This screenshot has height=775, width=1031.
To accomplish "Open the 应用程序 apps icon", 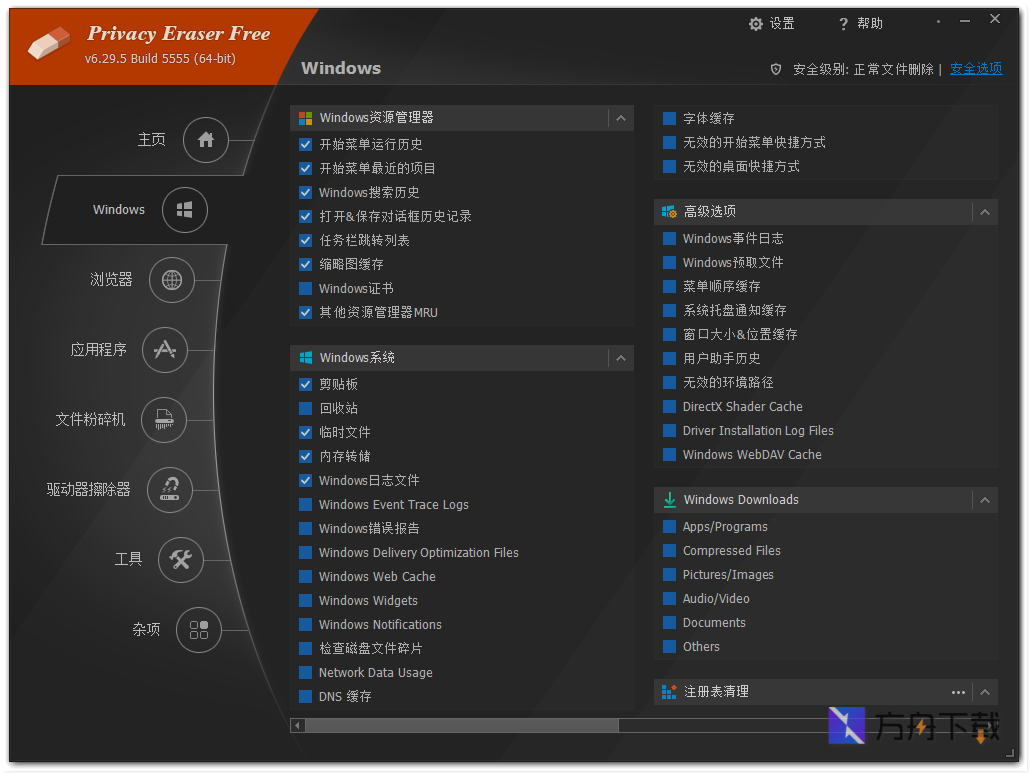I will (165, 350).
